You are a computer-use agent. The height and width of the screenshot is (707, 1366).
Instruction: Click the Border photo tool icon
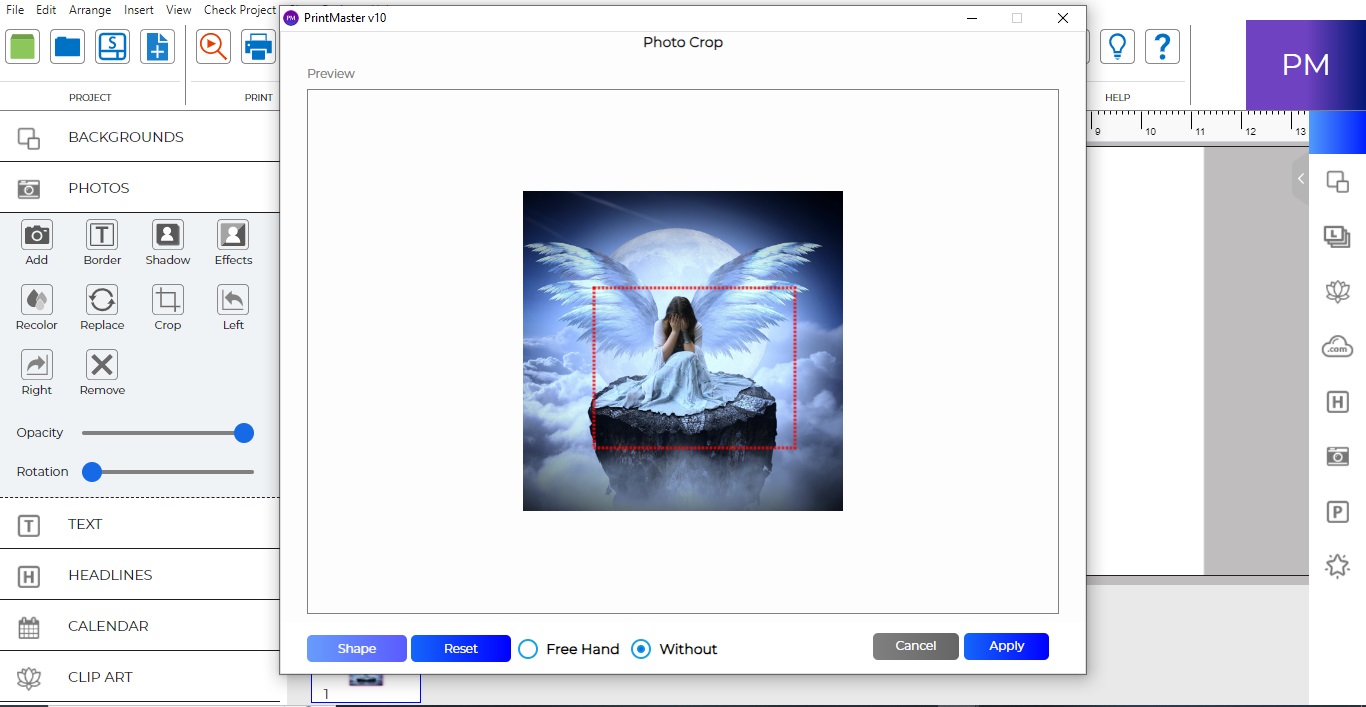[102, 235]
